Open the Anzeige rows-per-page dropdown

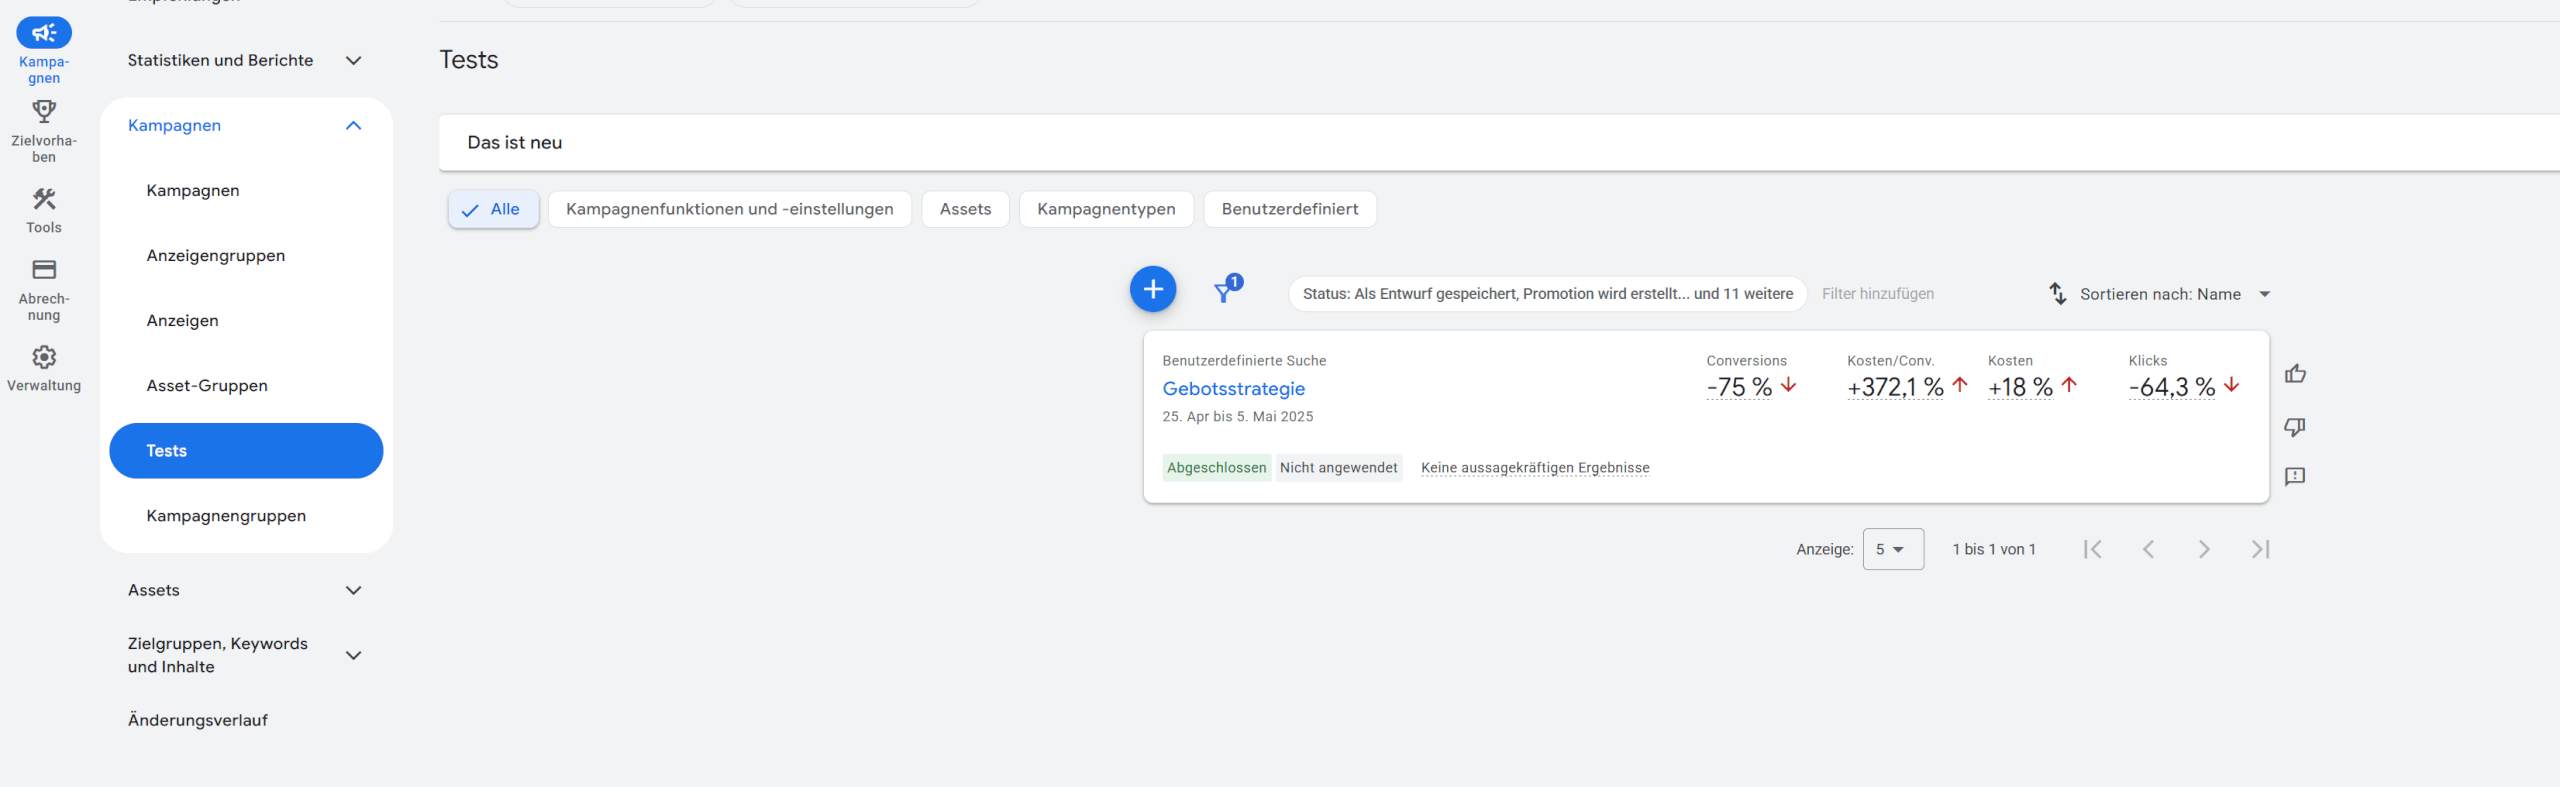coord(1893,549)
